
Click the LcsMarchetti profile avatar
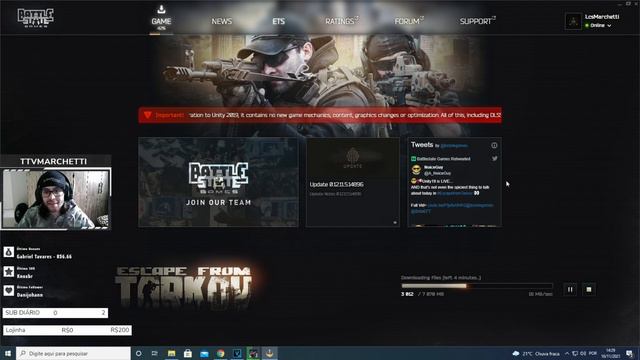point(573,21)
